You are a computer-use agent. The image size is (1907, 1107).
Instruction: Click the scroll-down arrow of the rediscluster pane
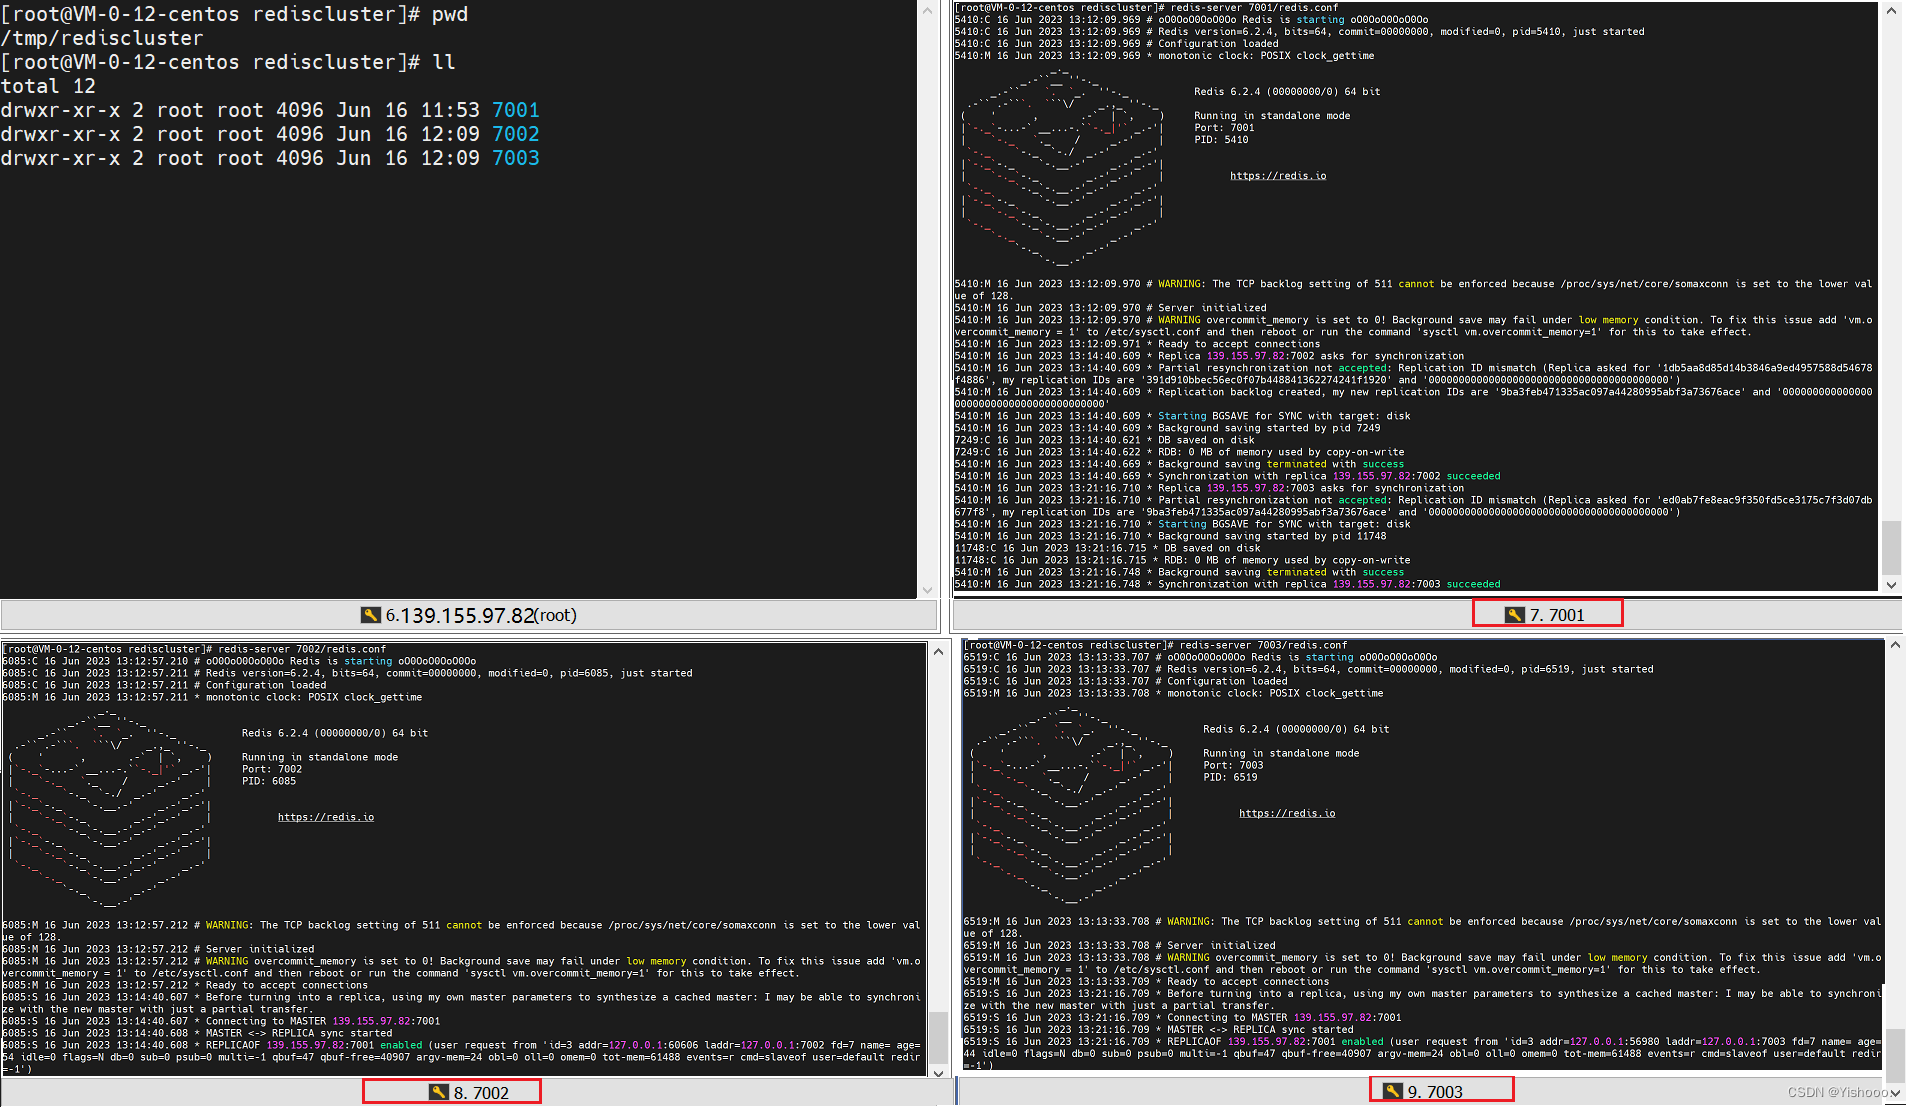coord(927,590)
